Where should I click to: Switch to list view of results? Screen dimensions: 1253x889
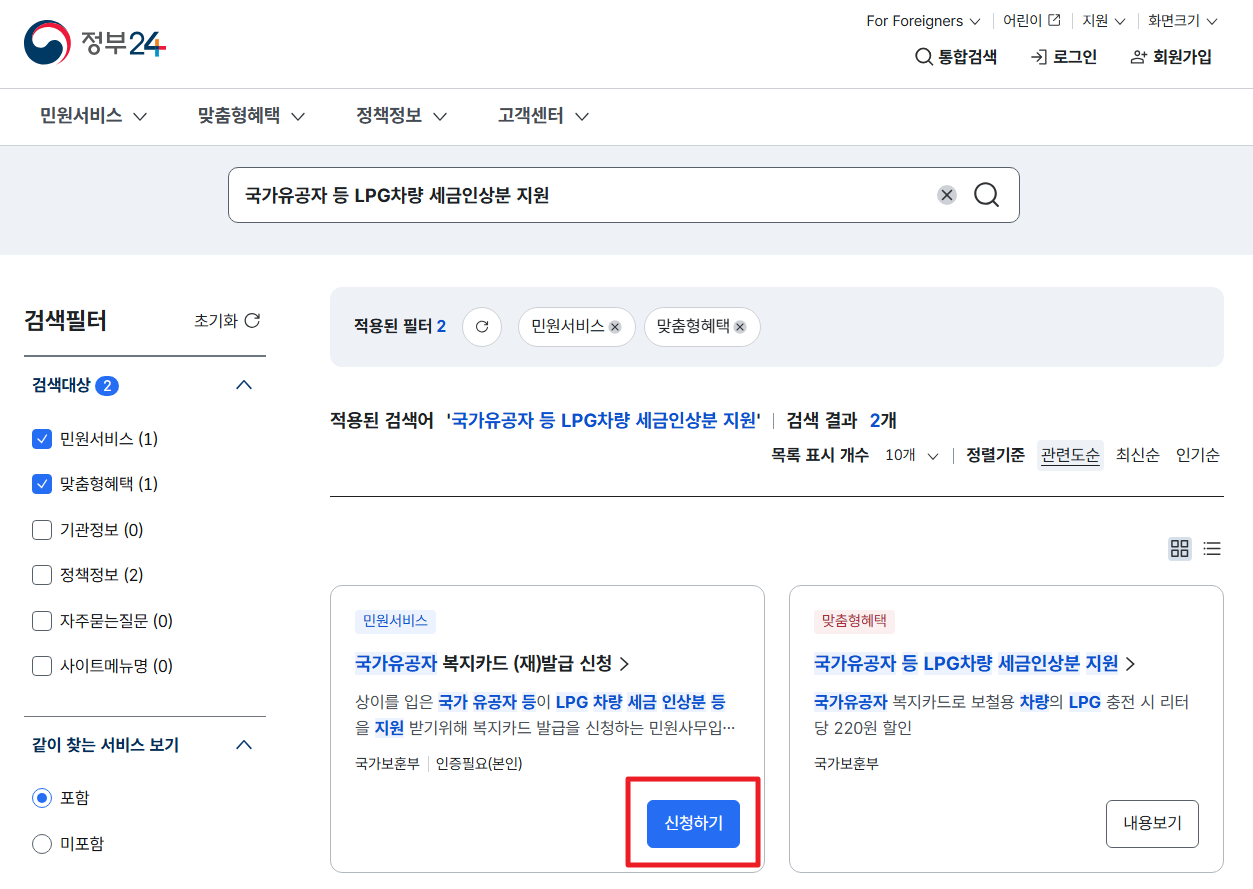point(1211,548)
